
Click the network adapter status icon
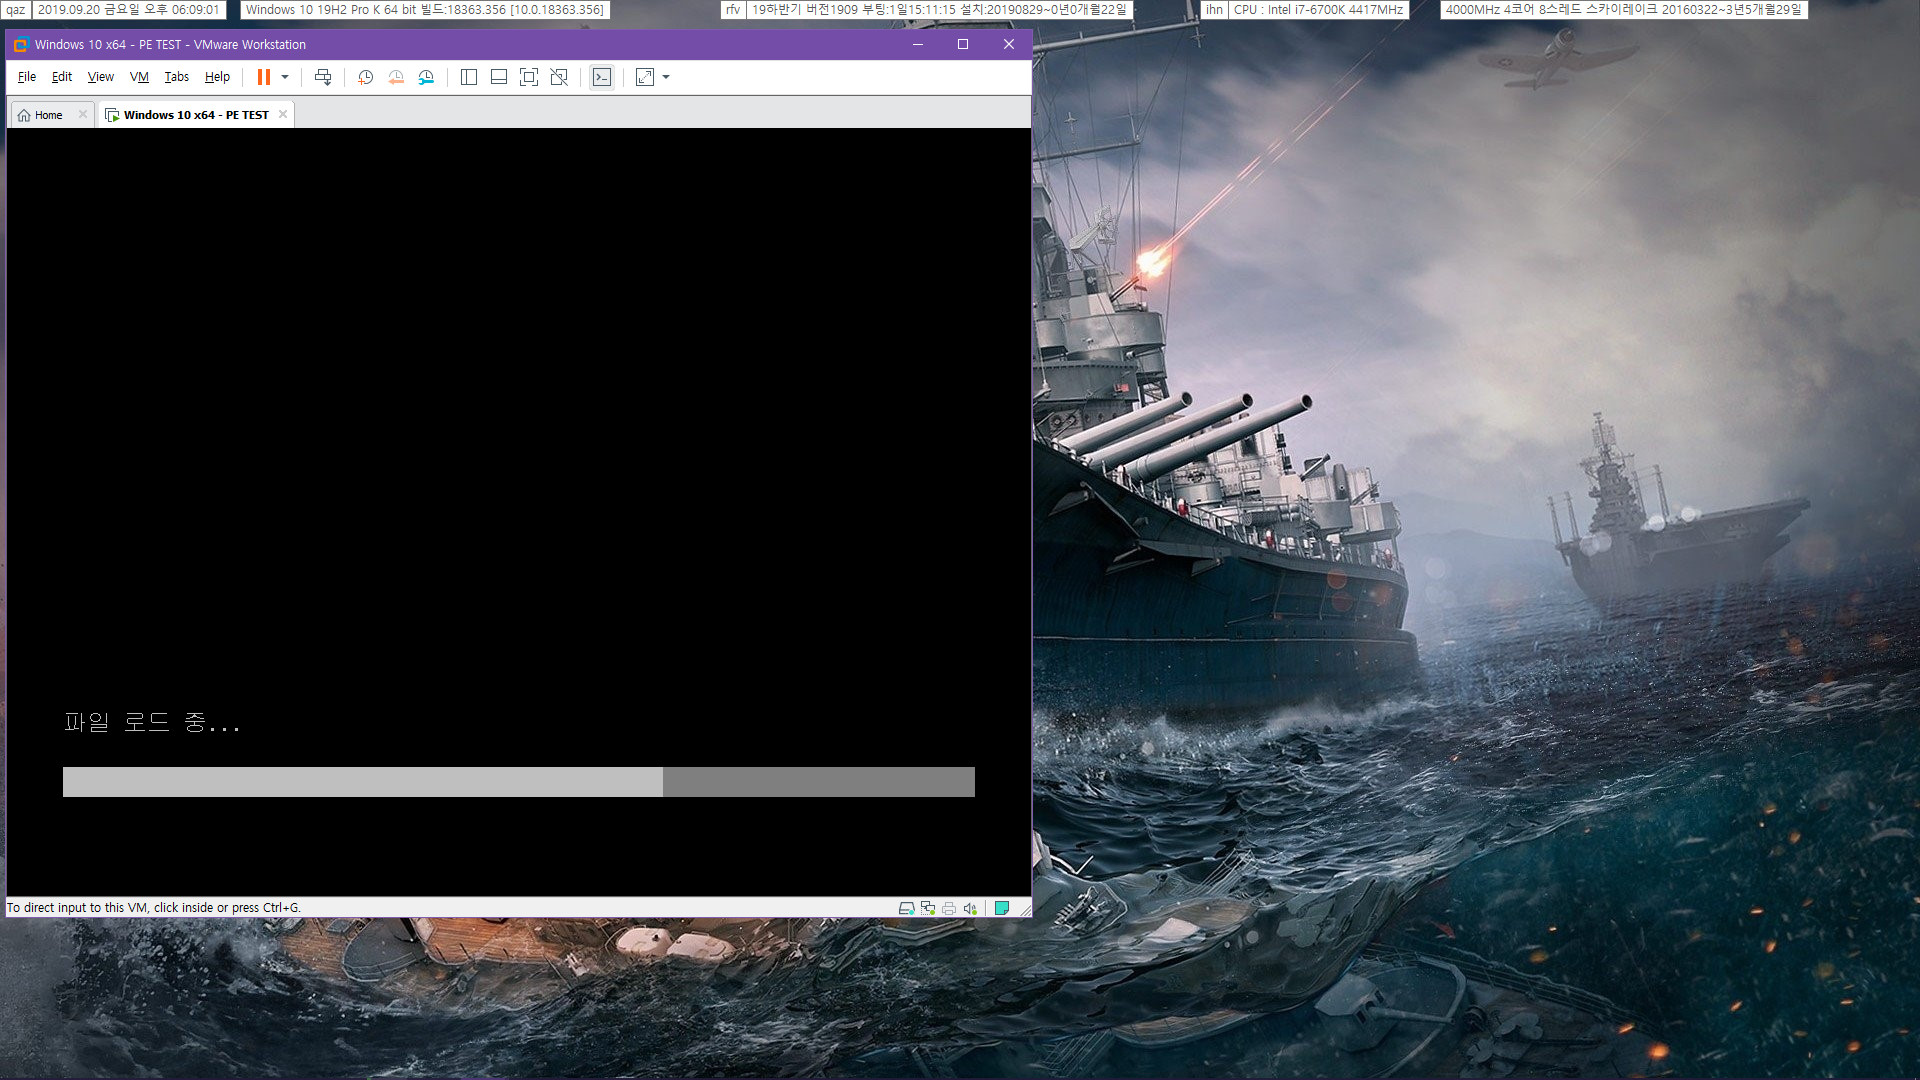(928, 908)
